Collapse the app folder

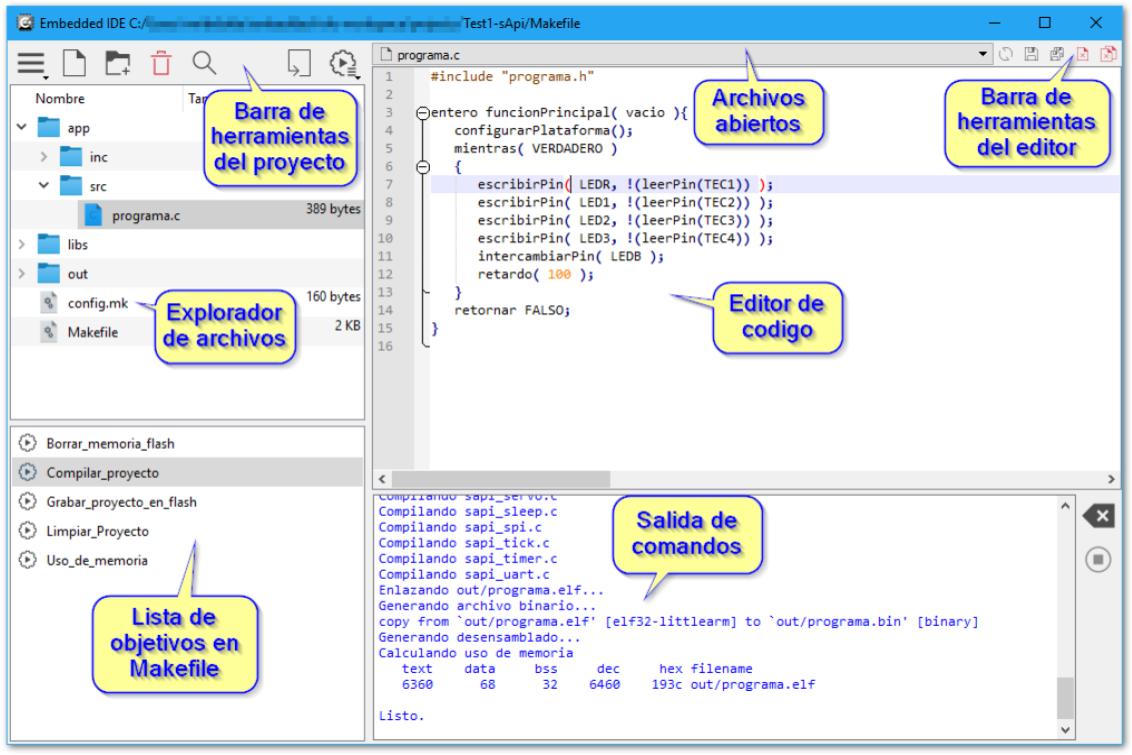pyautogui.click(x=22, y=128)
